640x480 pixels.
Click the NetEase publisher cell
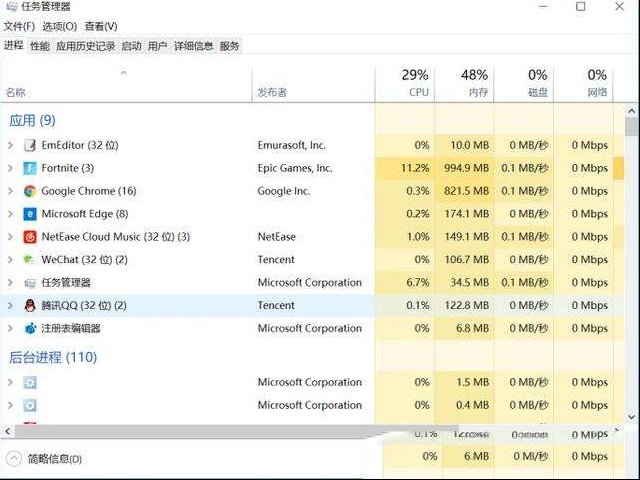[x=277, y=237]
